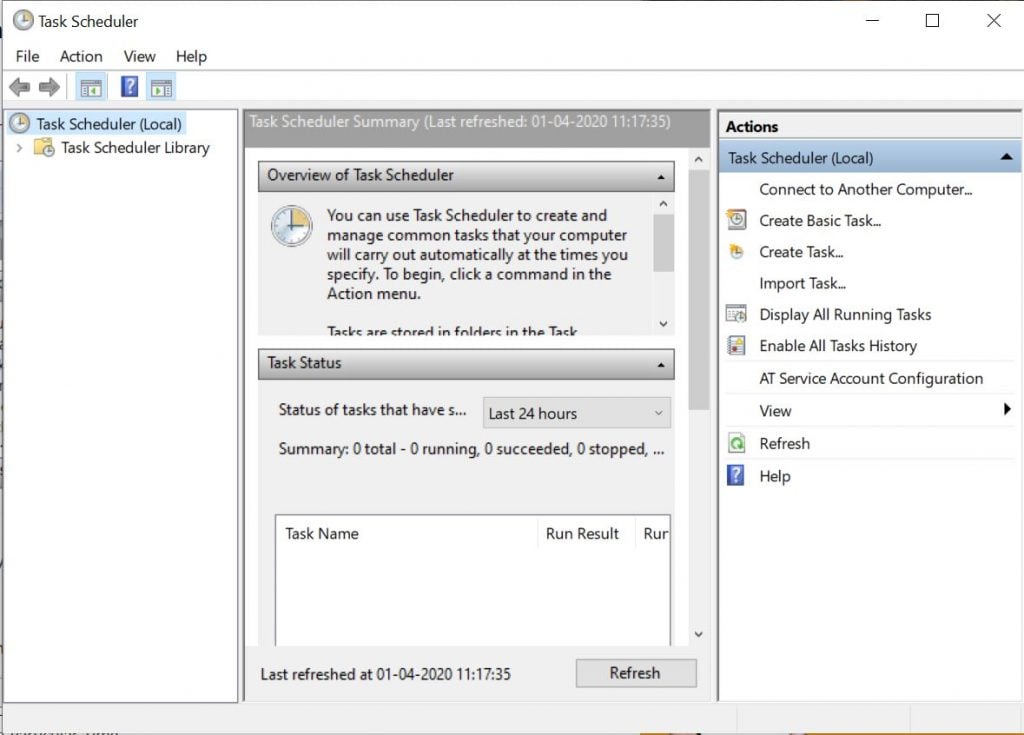
Task: Click the Last refreshed at 01-04-2020 text
Action: coord(385,674)
